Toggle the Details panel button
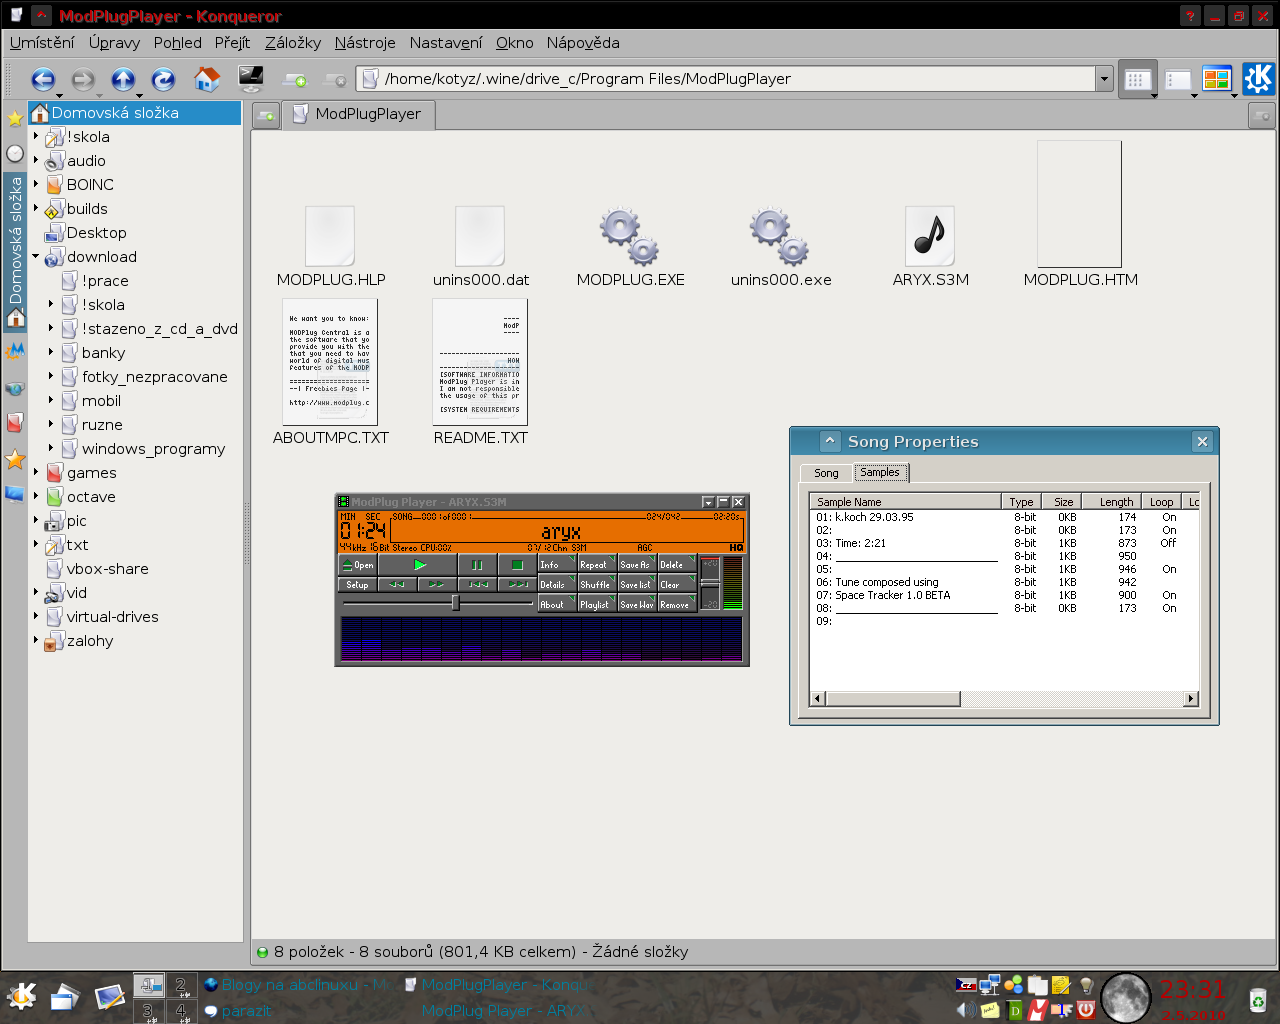This screenshot has width=1280, height=1024. pos(557,584)
